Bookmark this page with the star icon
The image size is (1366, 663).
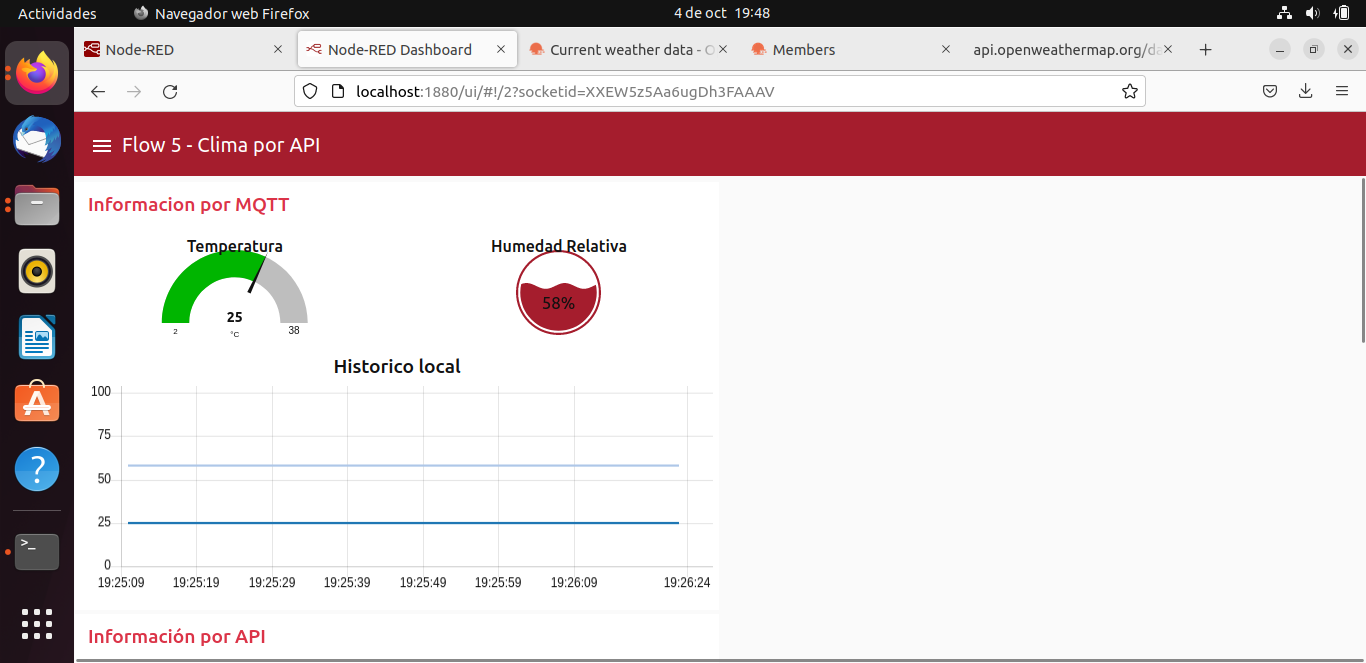pyautogui.click(x=1130, y=91)
